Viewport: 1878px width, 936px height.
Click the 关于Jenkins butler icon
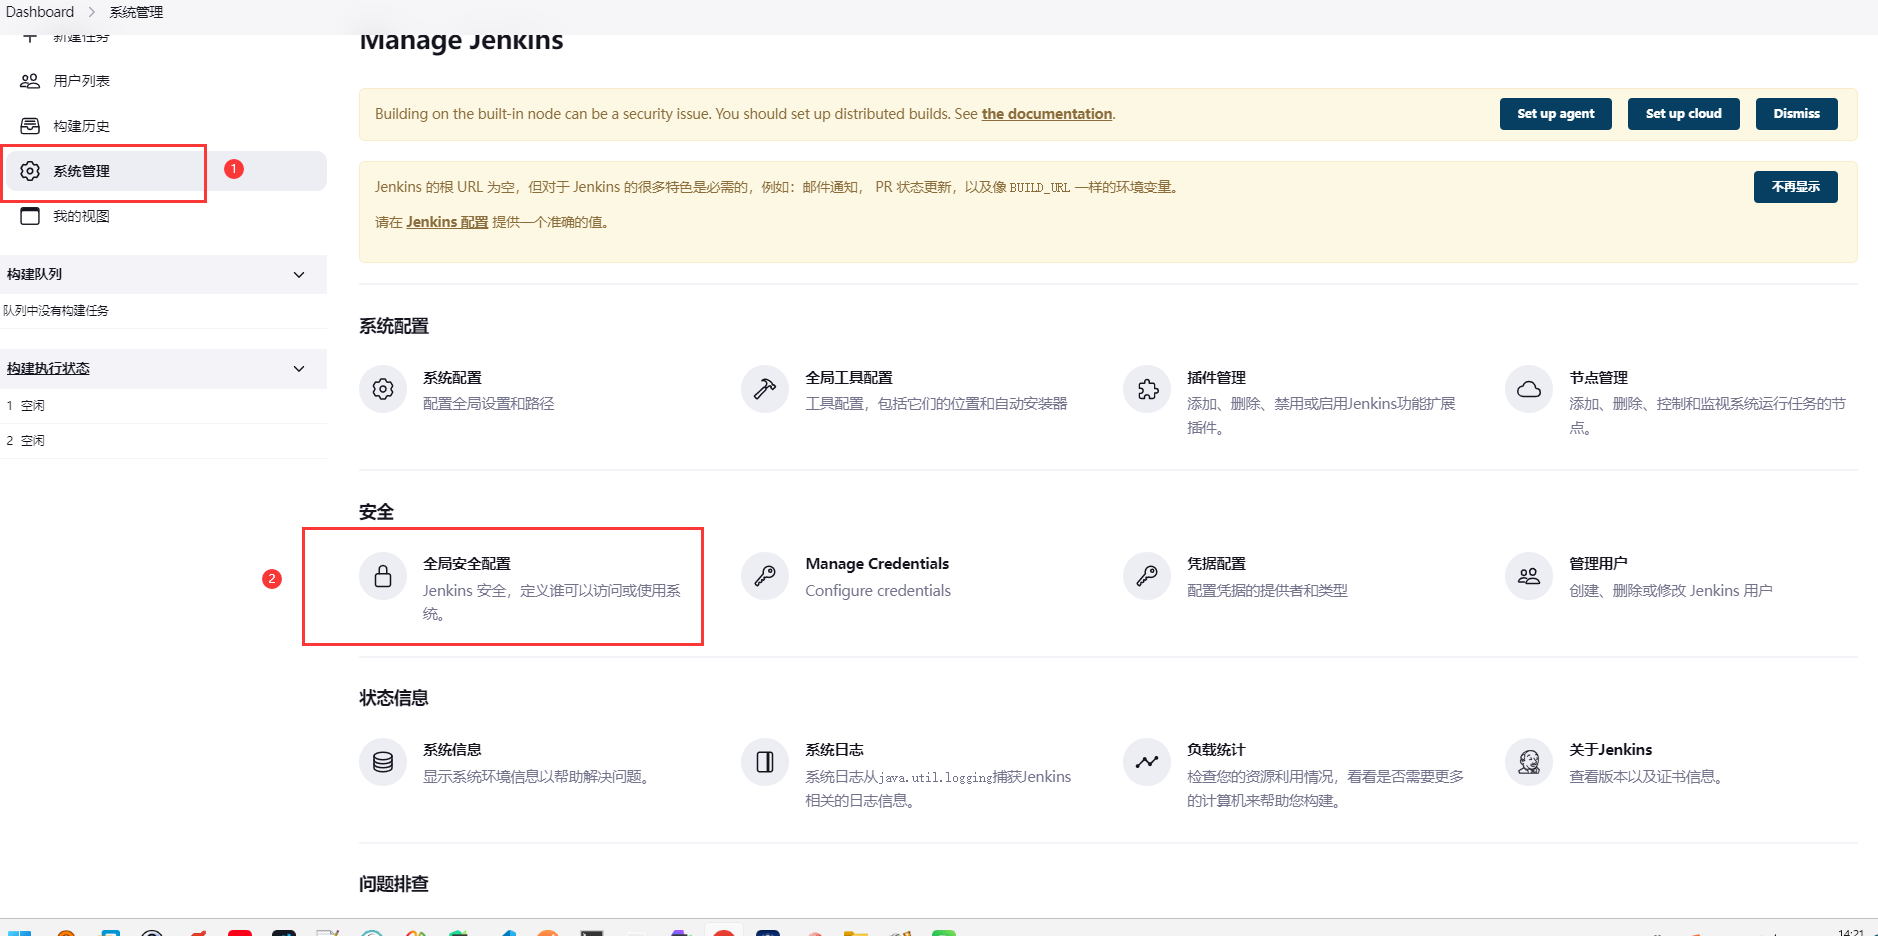[x=1529, y=762]
